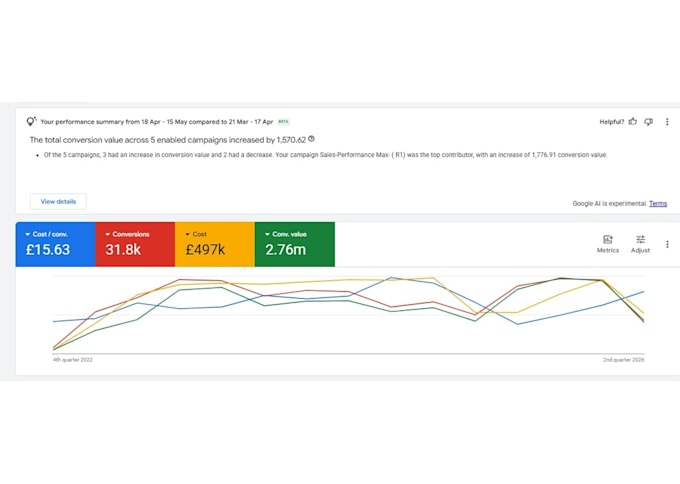This screenshot has width=680, height=484.
Task: Open the Conv. value metric dropdown
Action: pos(286,234)
